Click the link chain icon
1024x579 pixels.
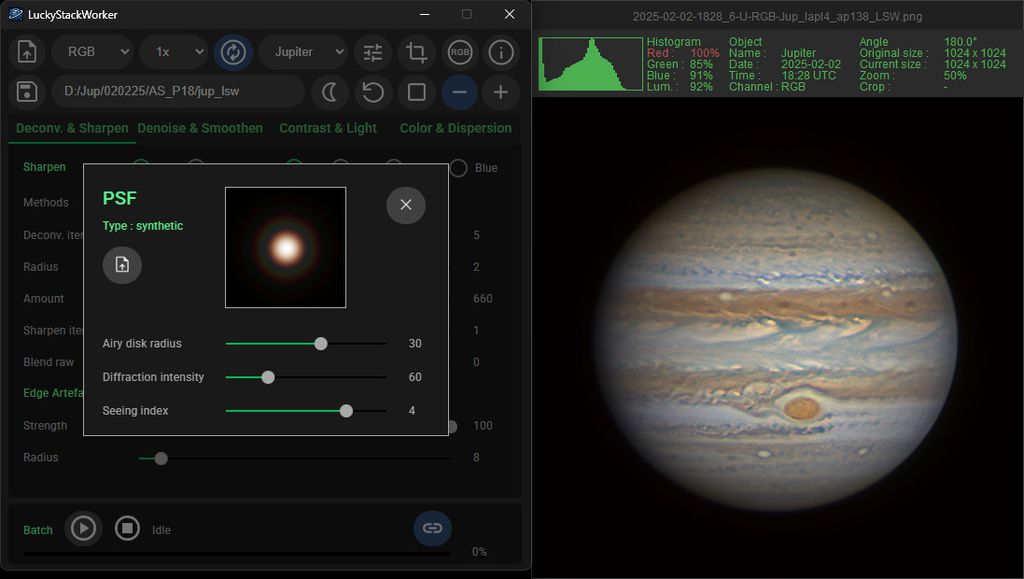click(x=432, y=528)
